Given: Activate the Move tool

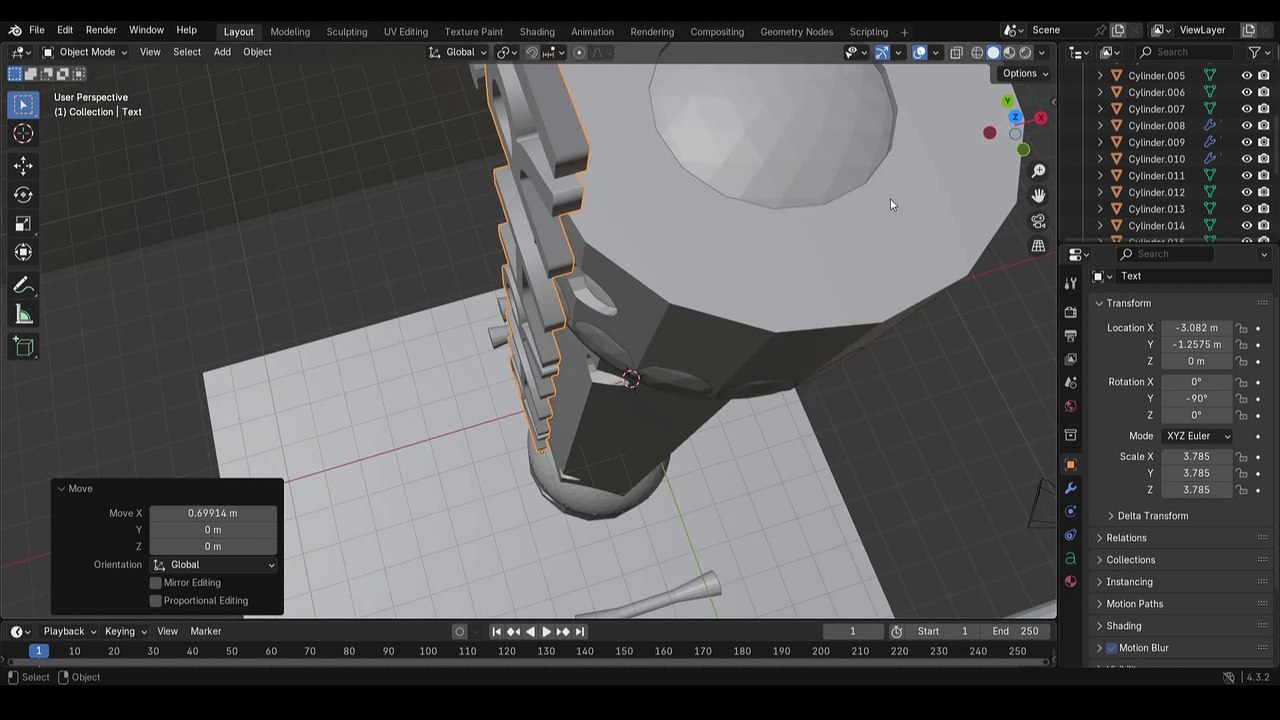Looking at the screenshot, I should (x=23, y=166).
